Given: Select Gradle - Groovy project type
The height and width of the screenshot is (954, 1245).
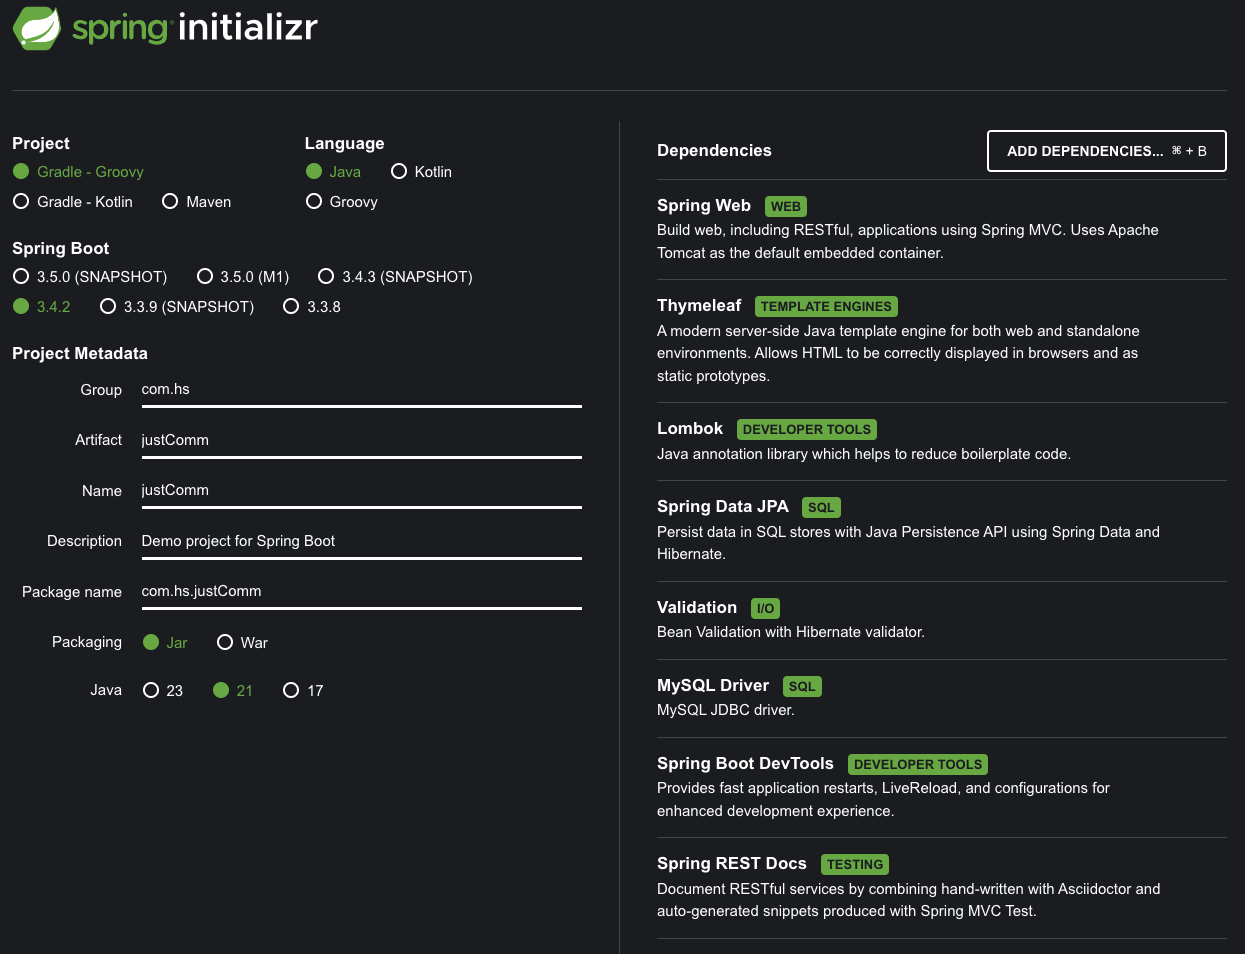Looking at the screenshot, I should (x=78, y=172).
